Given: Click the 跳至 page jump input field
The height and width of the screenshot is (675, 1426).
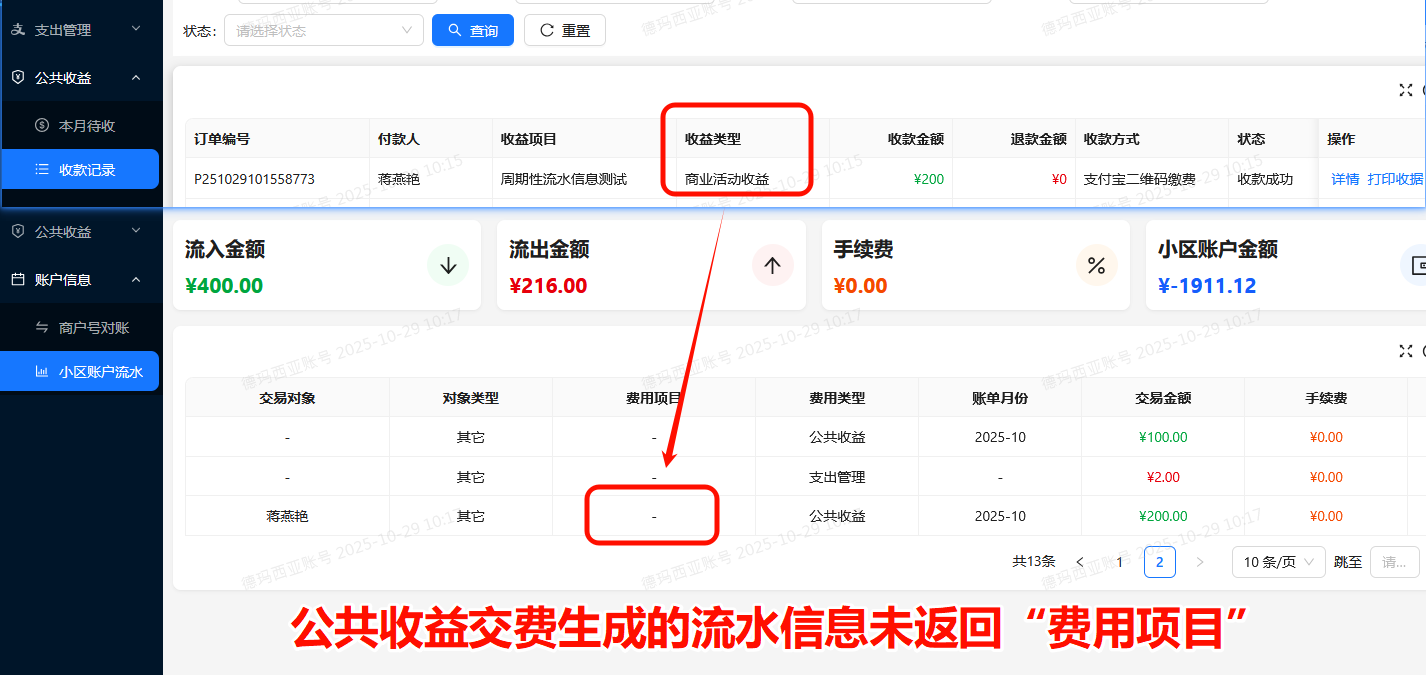Looking at the screenshot, I should 1394,562.
